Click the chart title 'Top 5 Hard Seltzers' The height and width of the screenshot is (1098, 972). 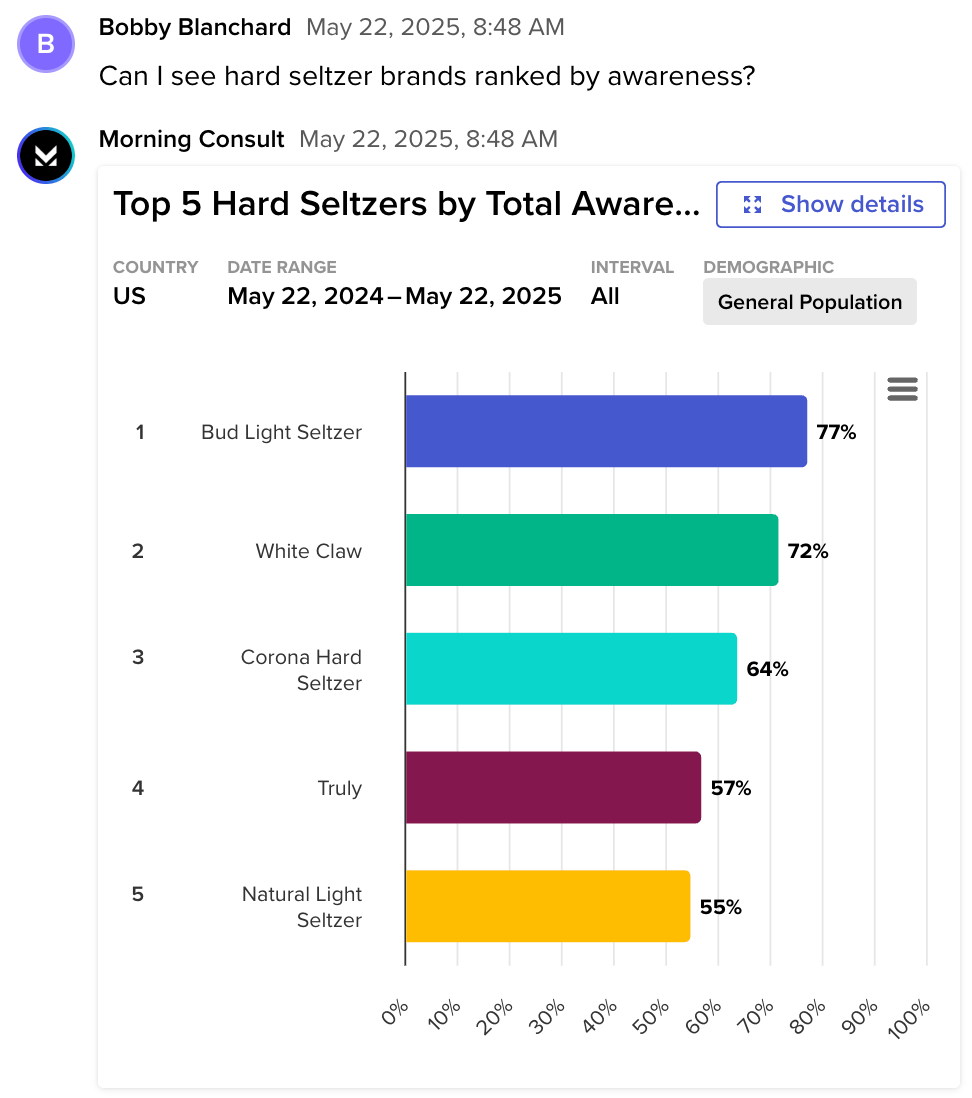406,204
